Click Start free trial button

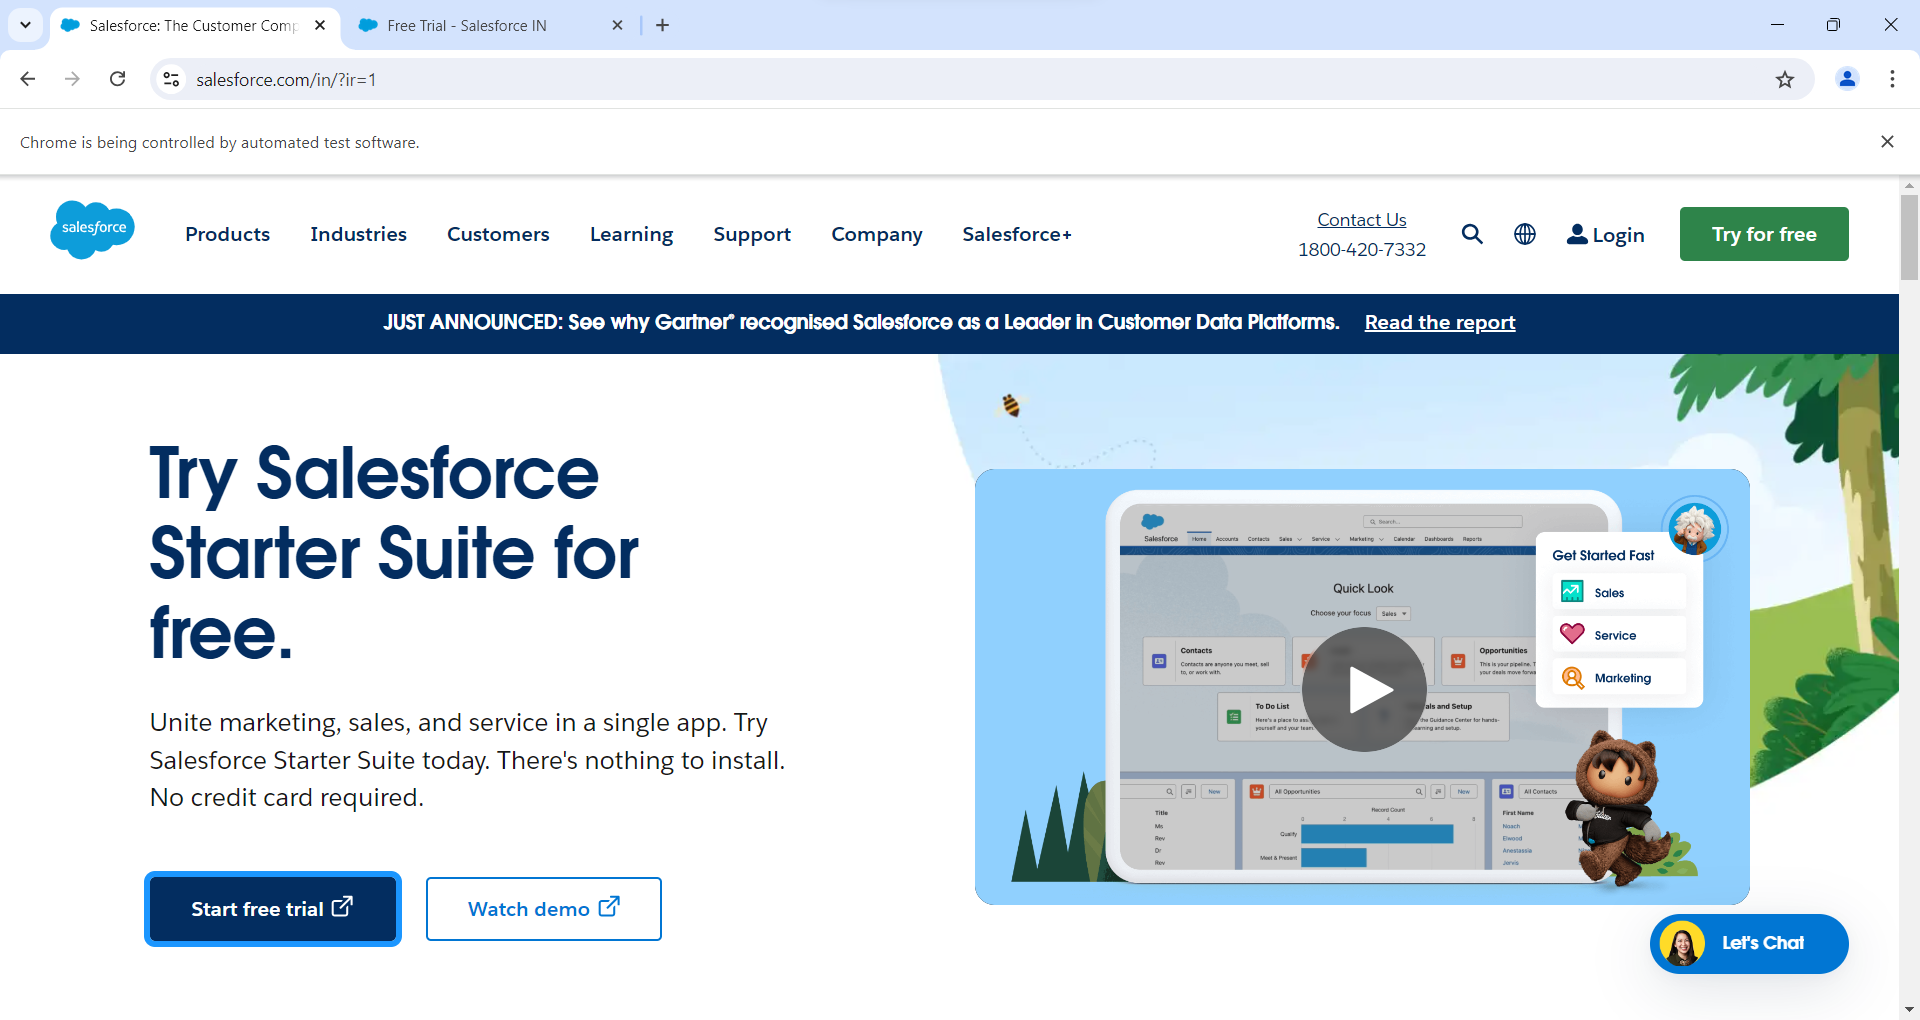(272, 909)
